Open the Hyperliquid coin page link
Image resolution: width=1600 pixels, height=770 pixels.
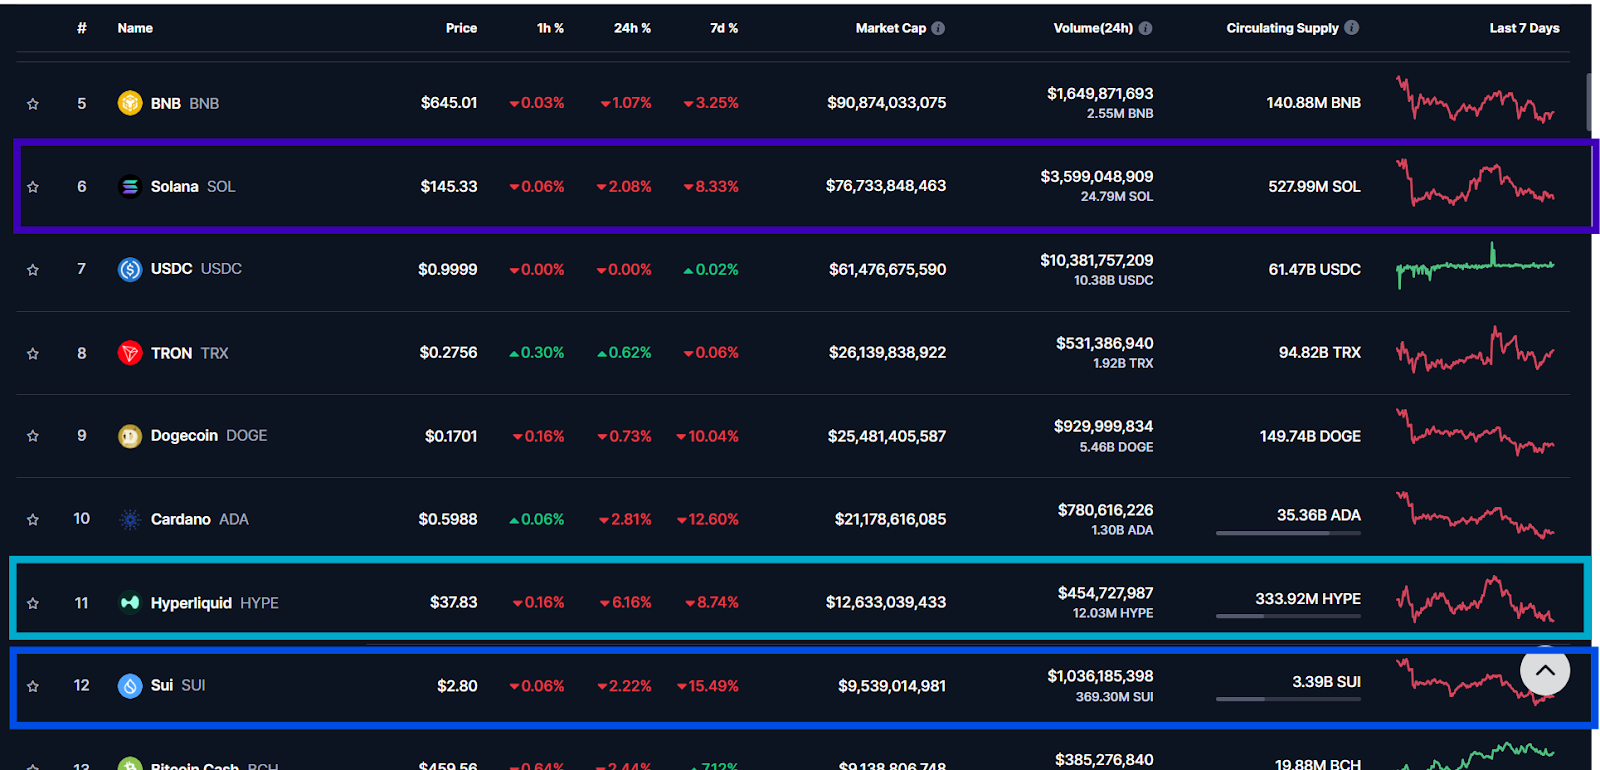point(215,602)
